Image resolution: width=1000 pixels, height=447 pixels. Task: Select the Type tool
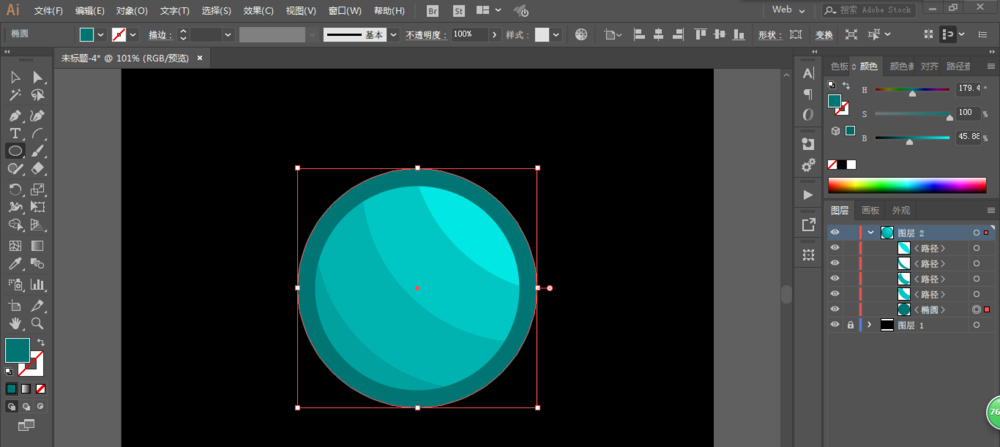(15, 133)
